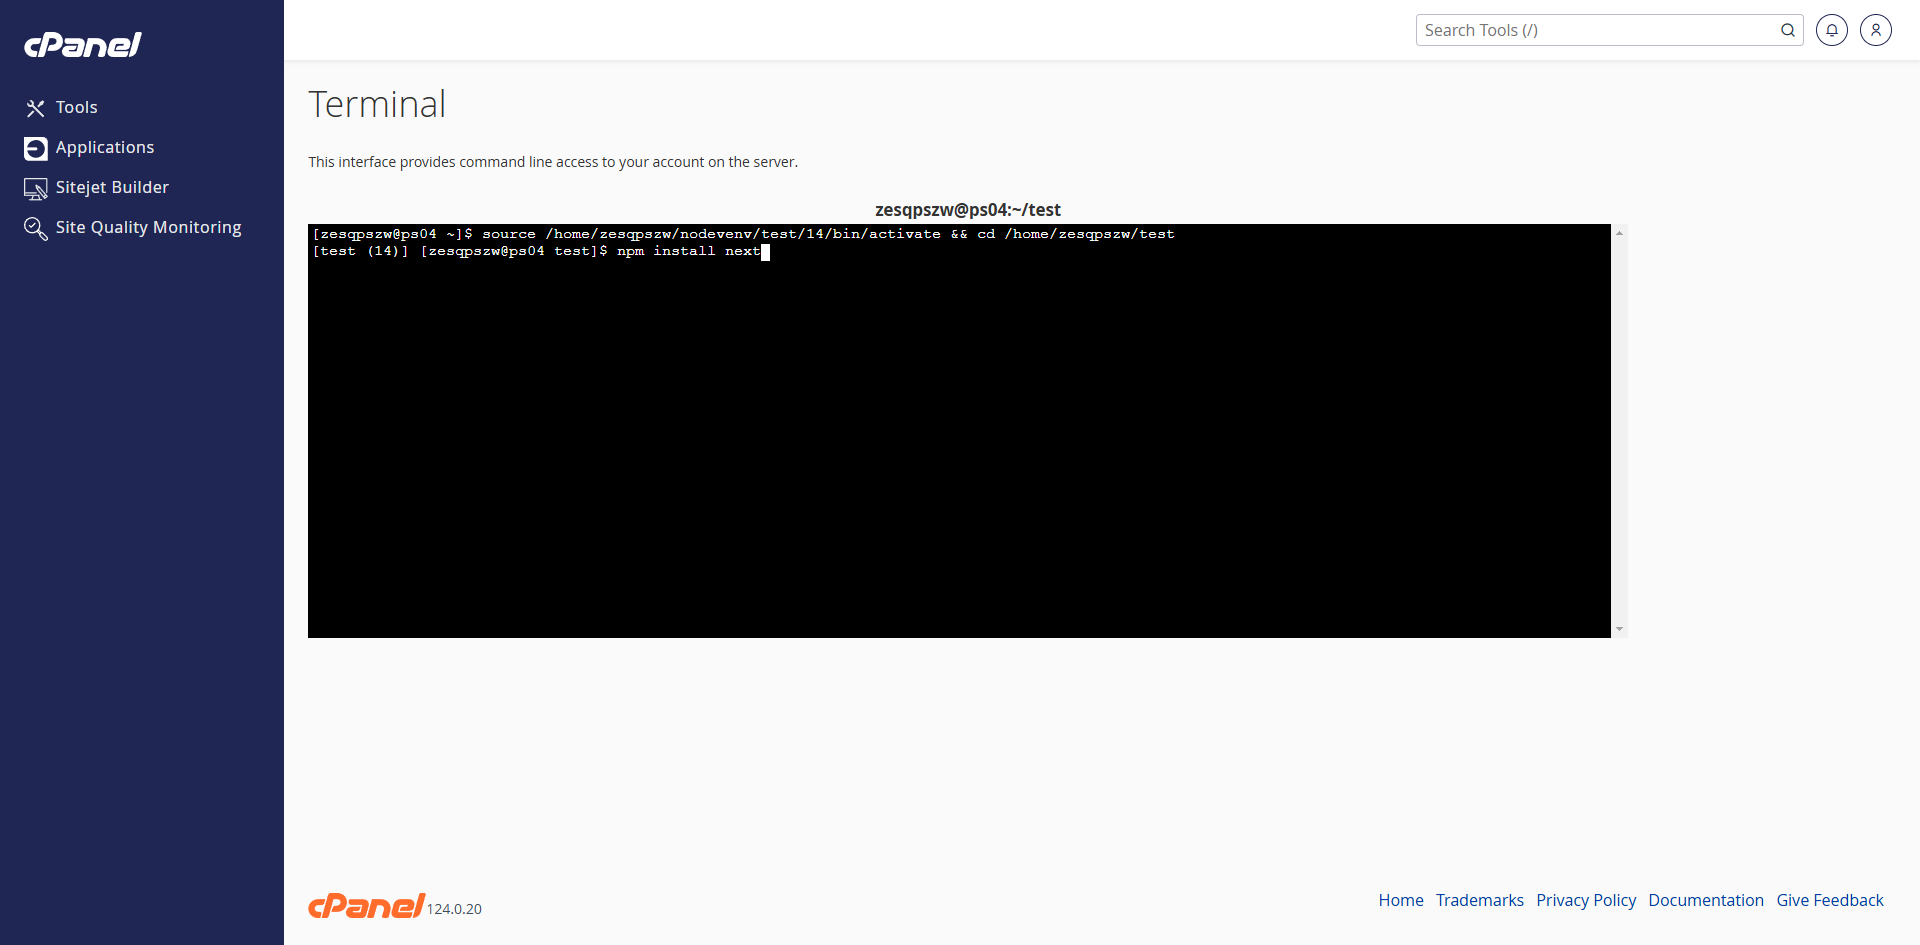This screenshot has width=1920, height=945.
Task: Click the terminal scrollbar up arrow
Action: coord(1619,233)
